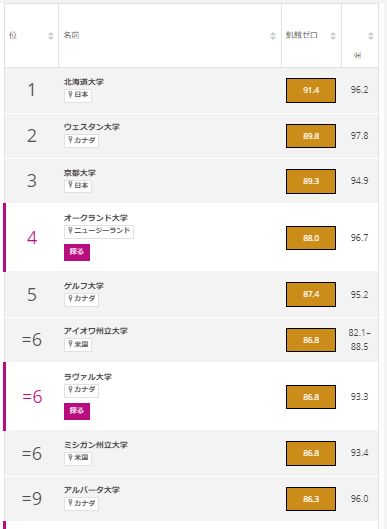Click the 名前 column header
The height and width of the screenshot is (529, 387).
click(71, 35)
